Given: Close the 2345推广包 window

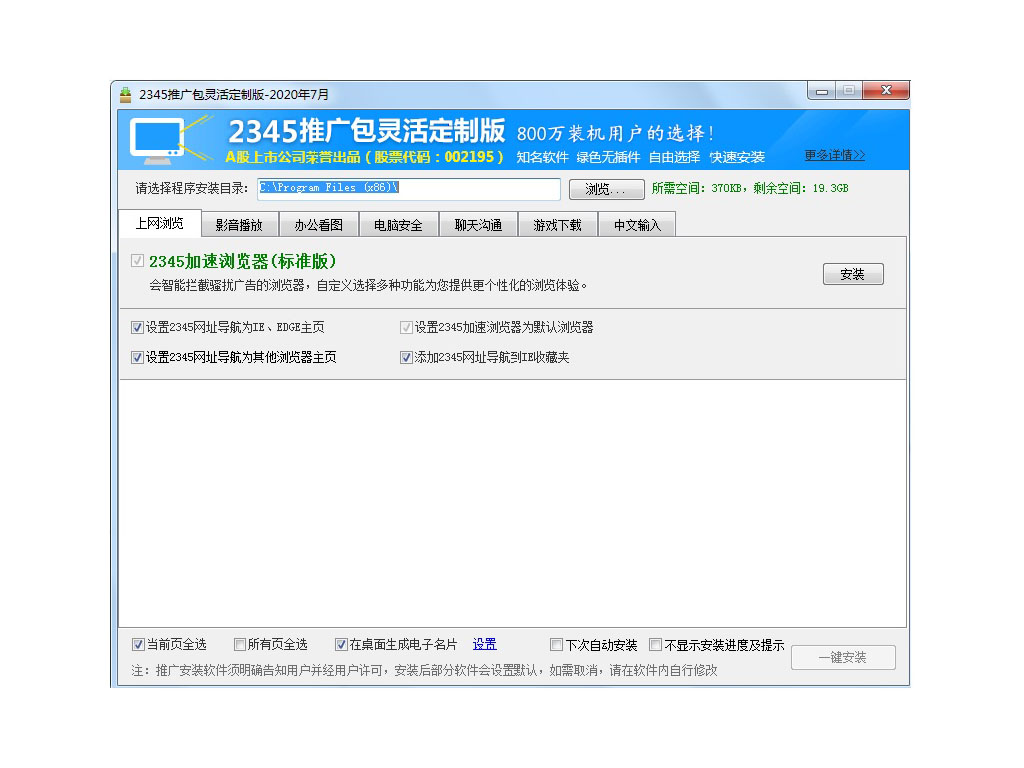Looking at the screenshot, I should pyautogui.click(x=886, y=91).
